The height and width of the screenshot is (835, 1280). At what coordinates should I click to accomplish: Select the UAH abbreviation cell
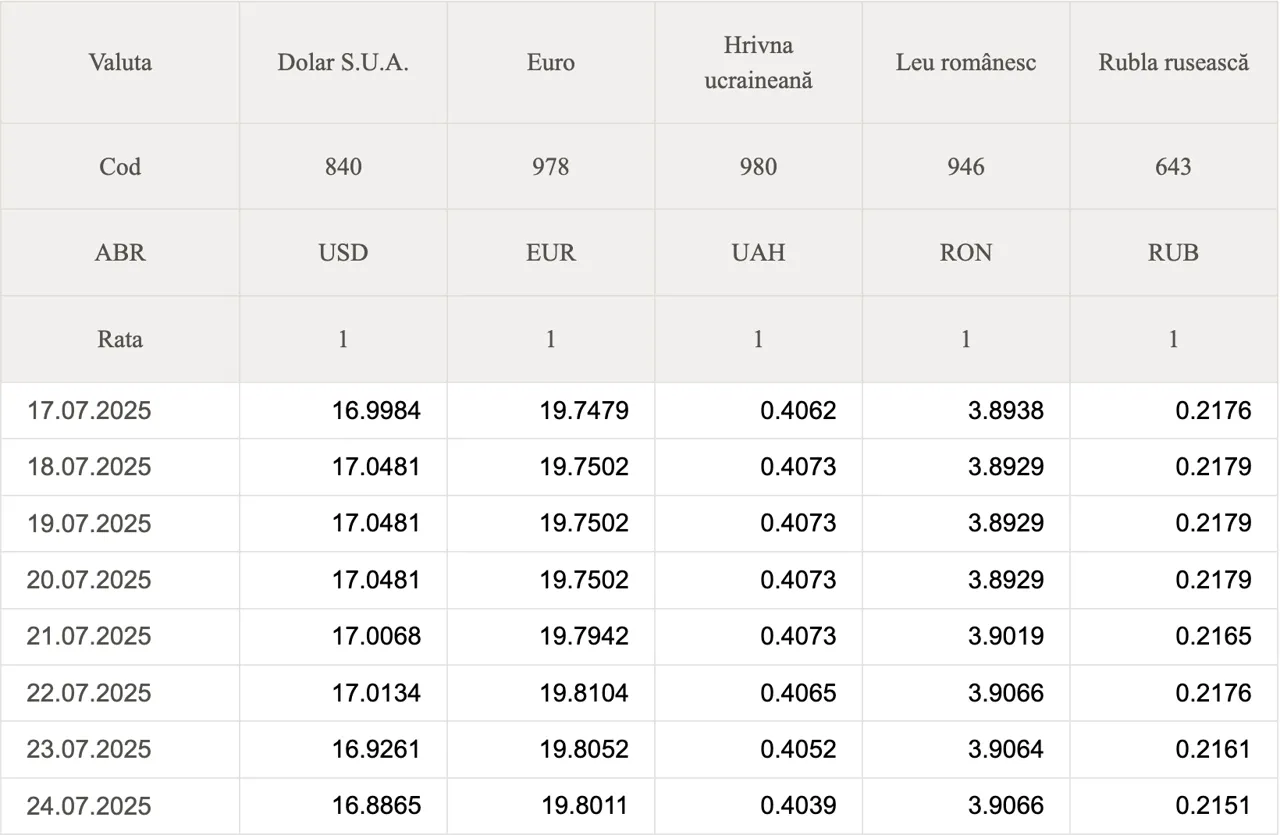[758, 252]
